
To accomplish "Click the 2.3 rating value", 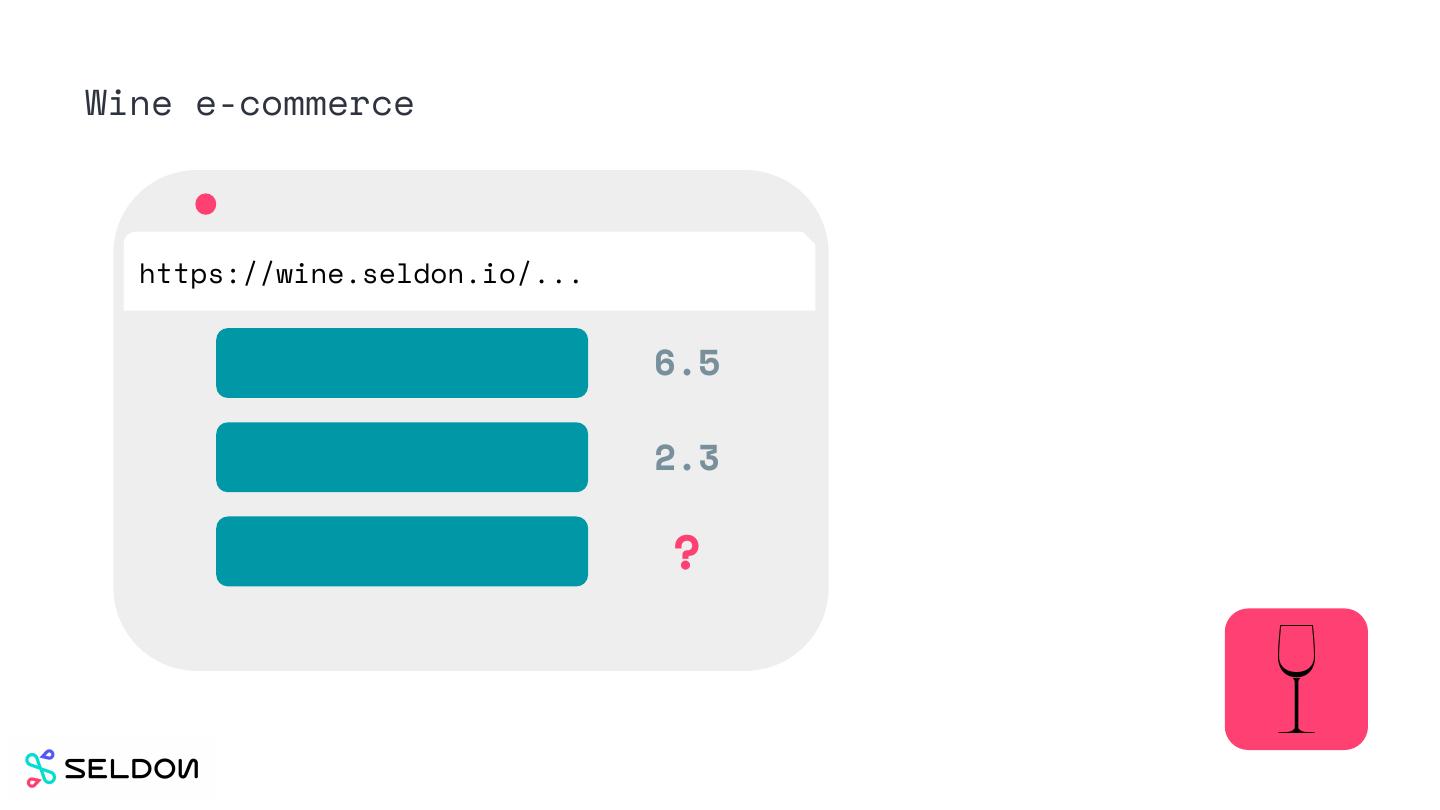I will point(686,458).
